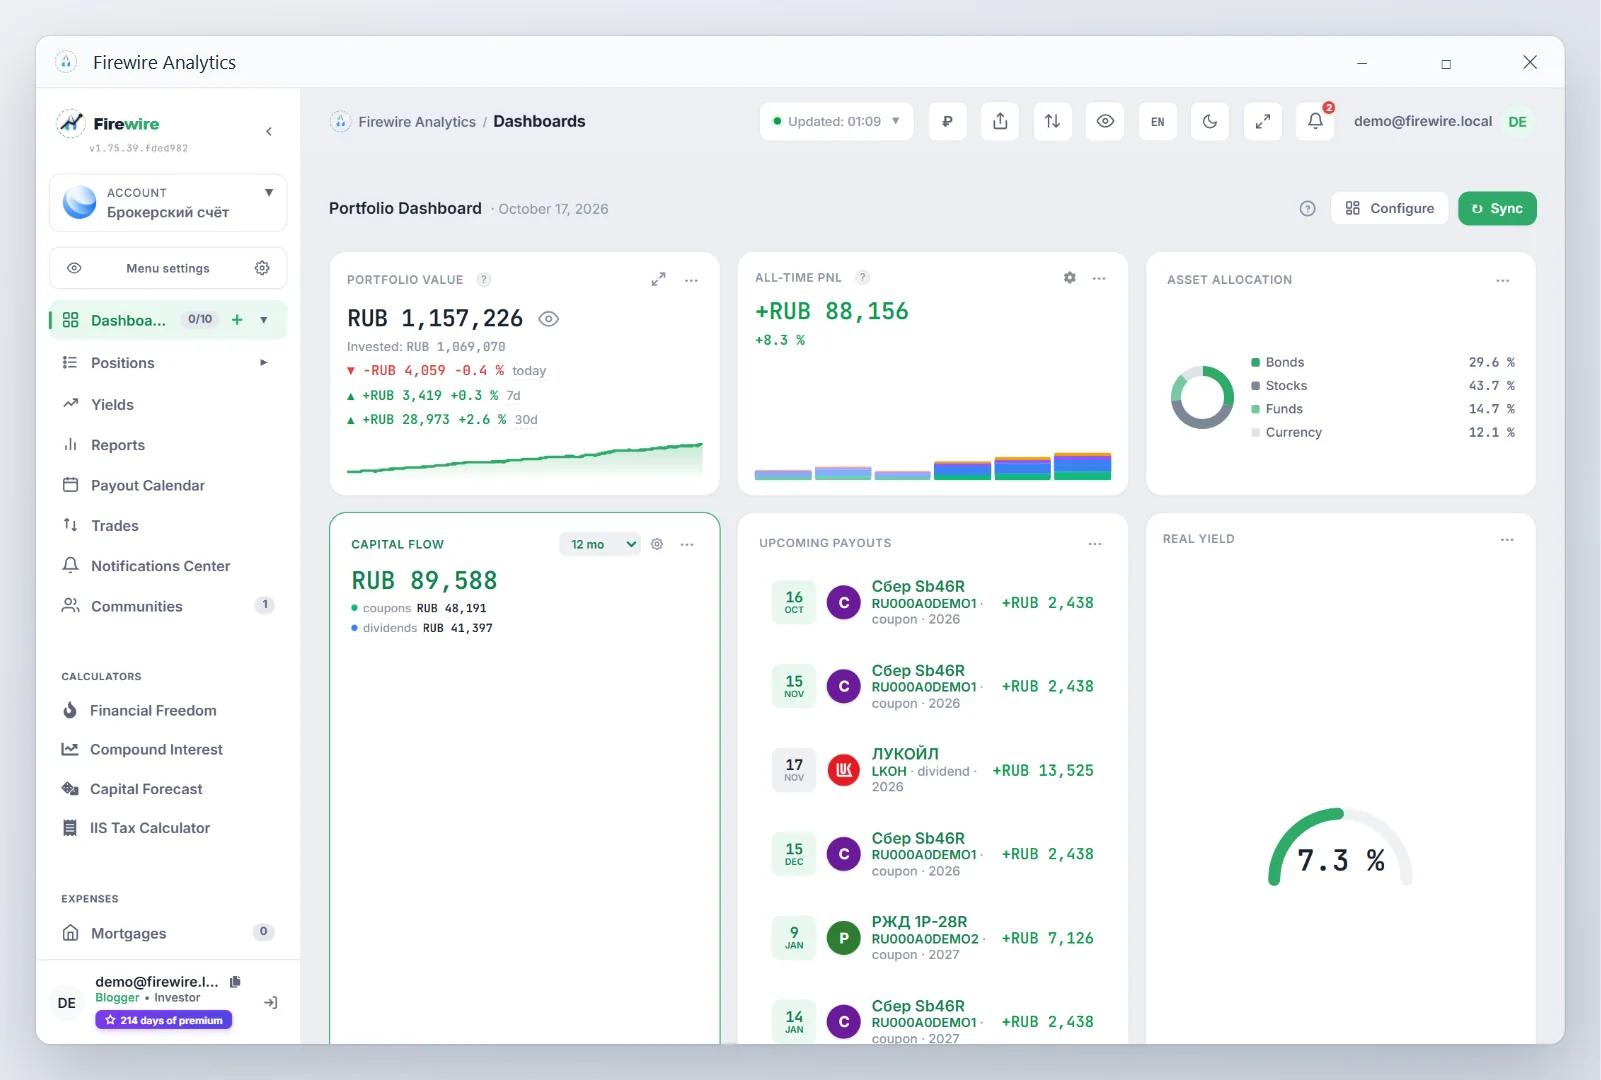Screen dimensions: 1601x1080
Task: Open the Payout Calendar page
Action: pos(168,485)
